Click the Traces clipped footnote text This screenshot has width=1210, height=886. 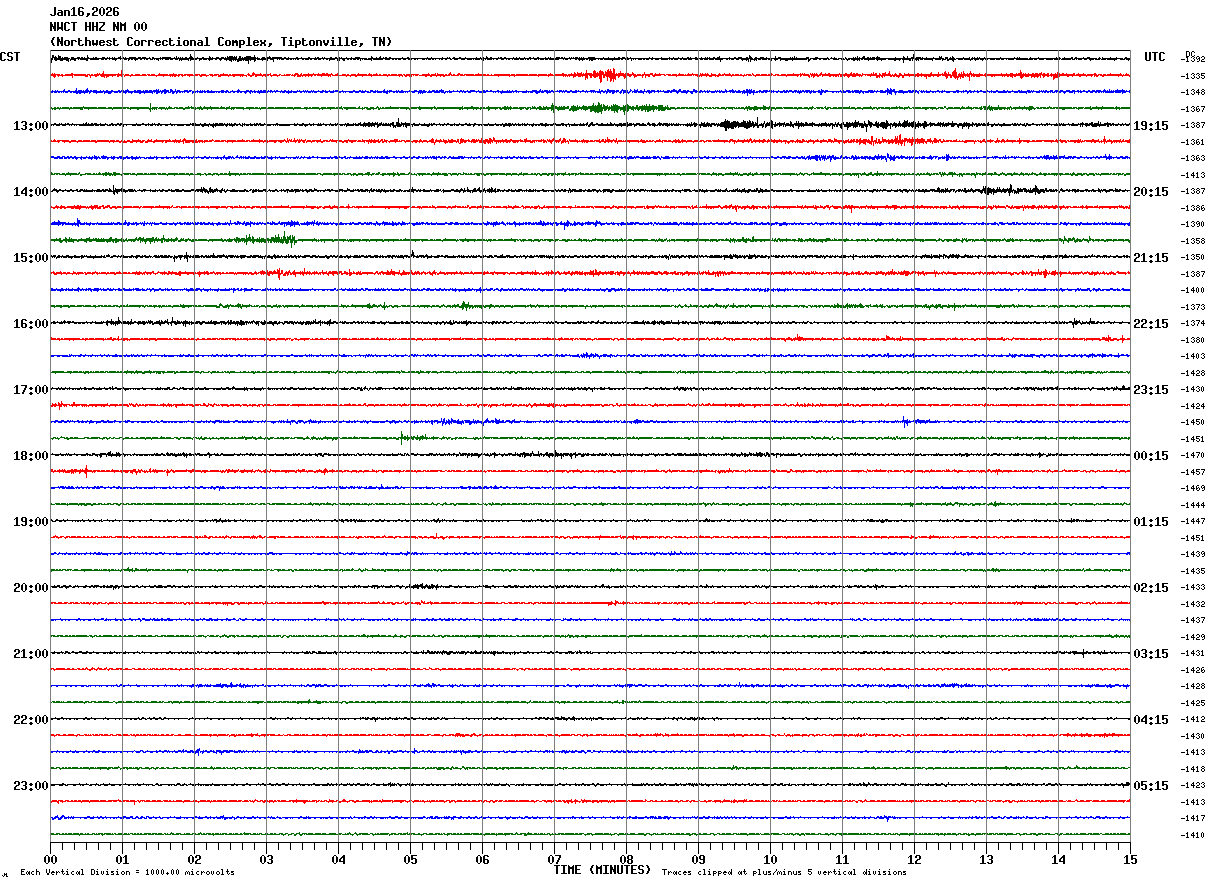click(784, 872)
